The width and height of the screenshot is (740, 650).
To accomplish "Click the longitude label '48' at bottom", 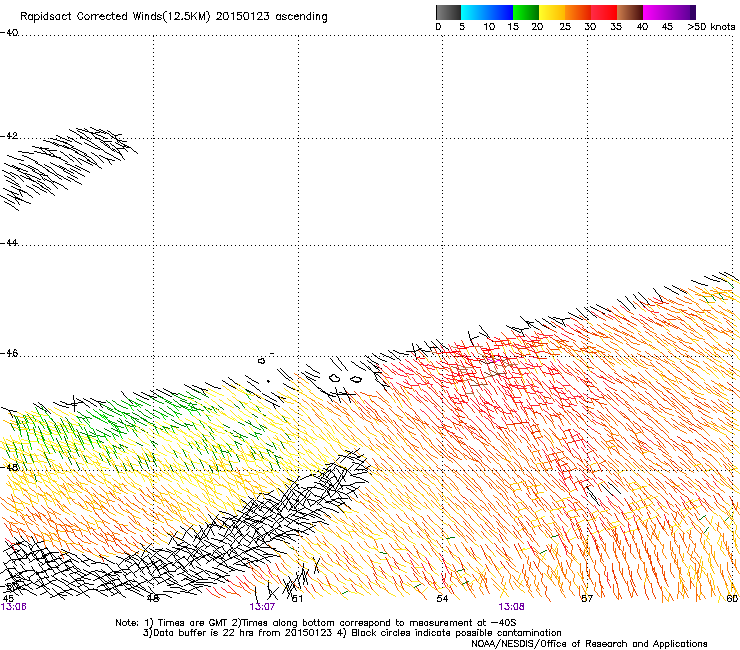I will pos(153,599).
